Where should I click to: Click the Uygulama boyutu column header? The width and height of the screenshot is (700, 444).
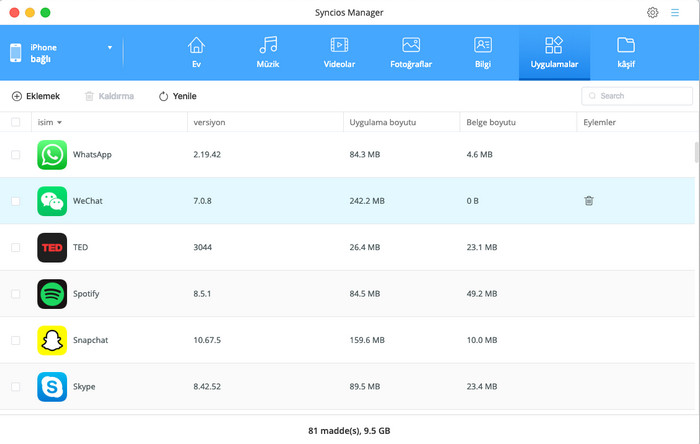point(383,122)
